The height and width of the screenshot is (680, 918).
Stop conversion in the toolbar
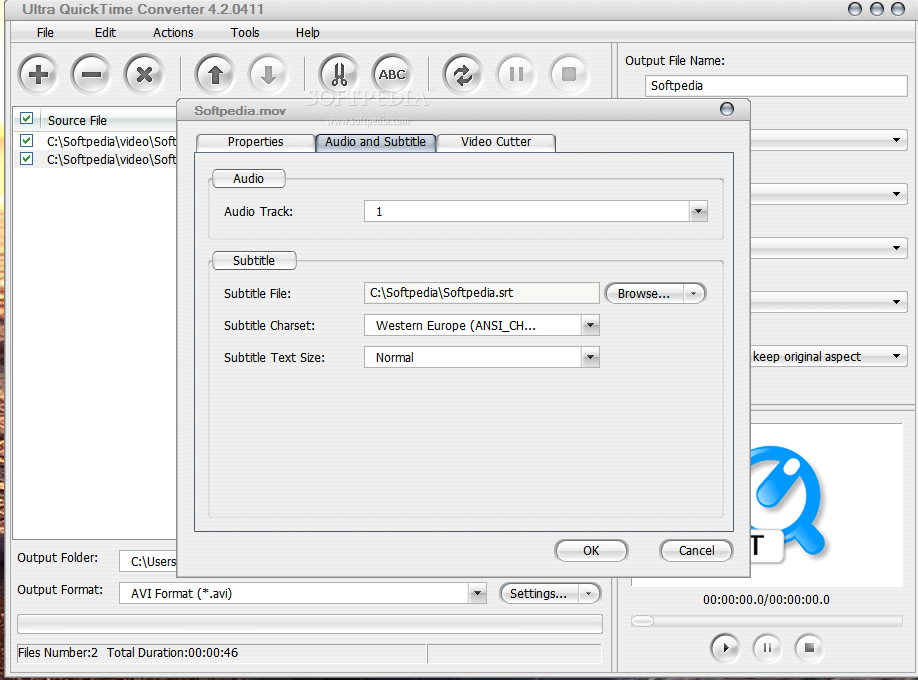(568, 74)
